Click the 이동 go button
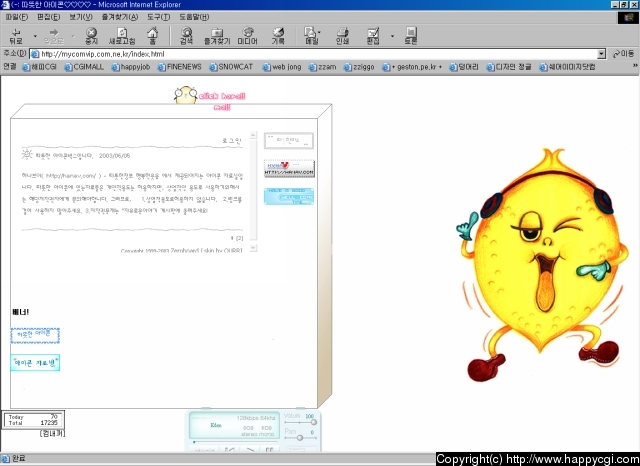The height and width of the screenshot is (466, 640). pyautogui.click(x=623, y=54)
